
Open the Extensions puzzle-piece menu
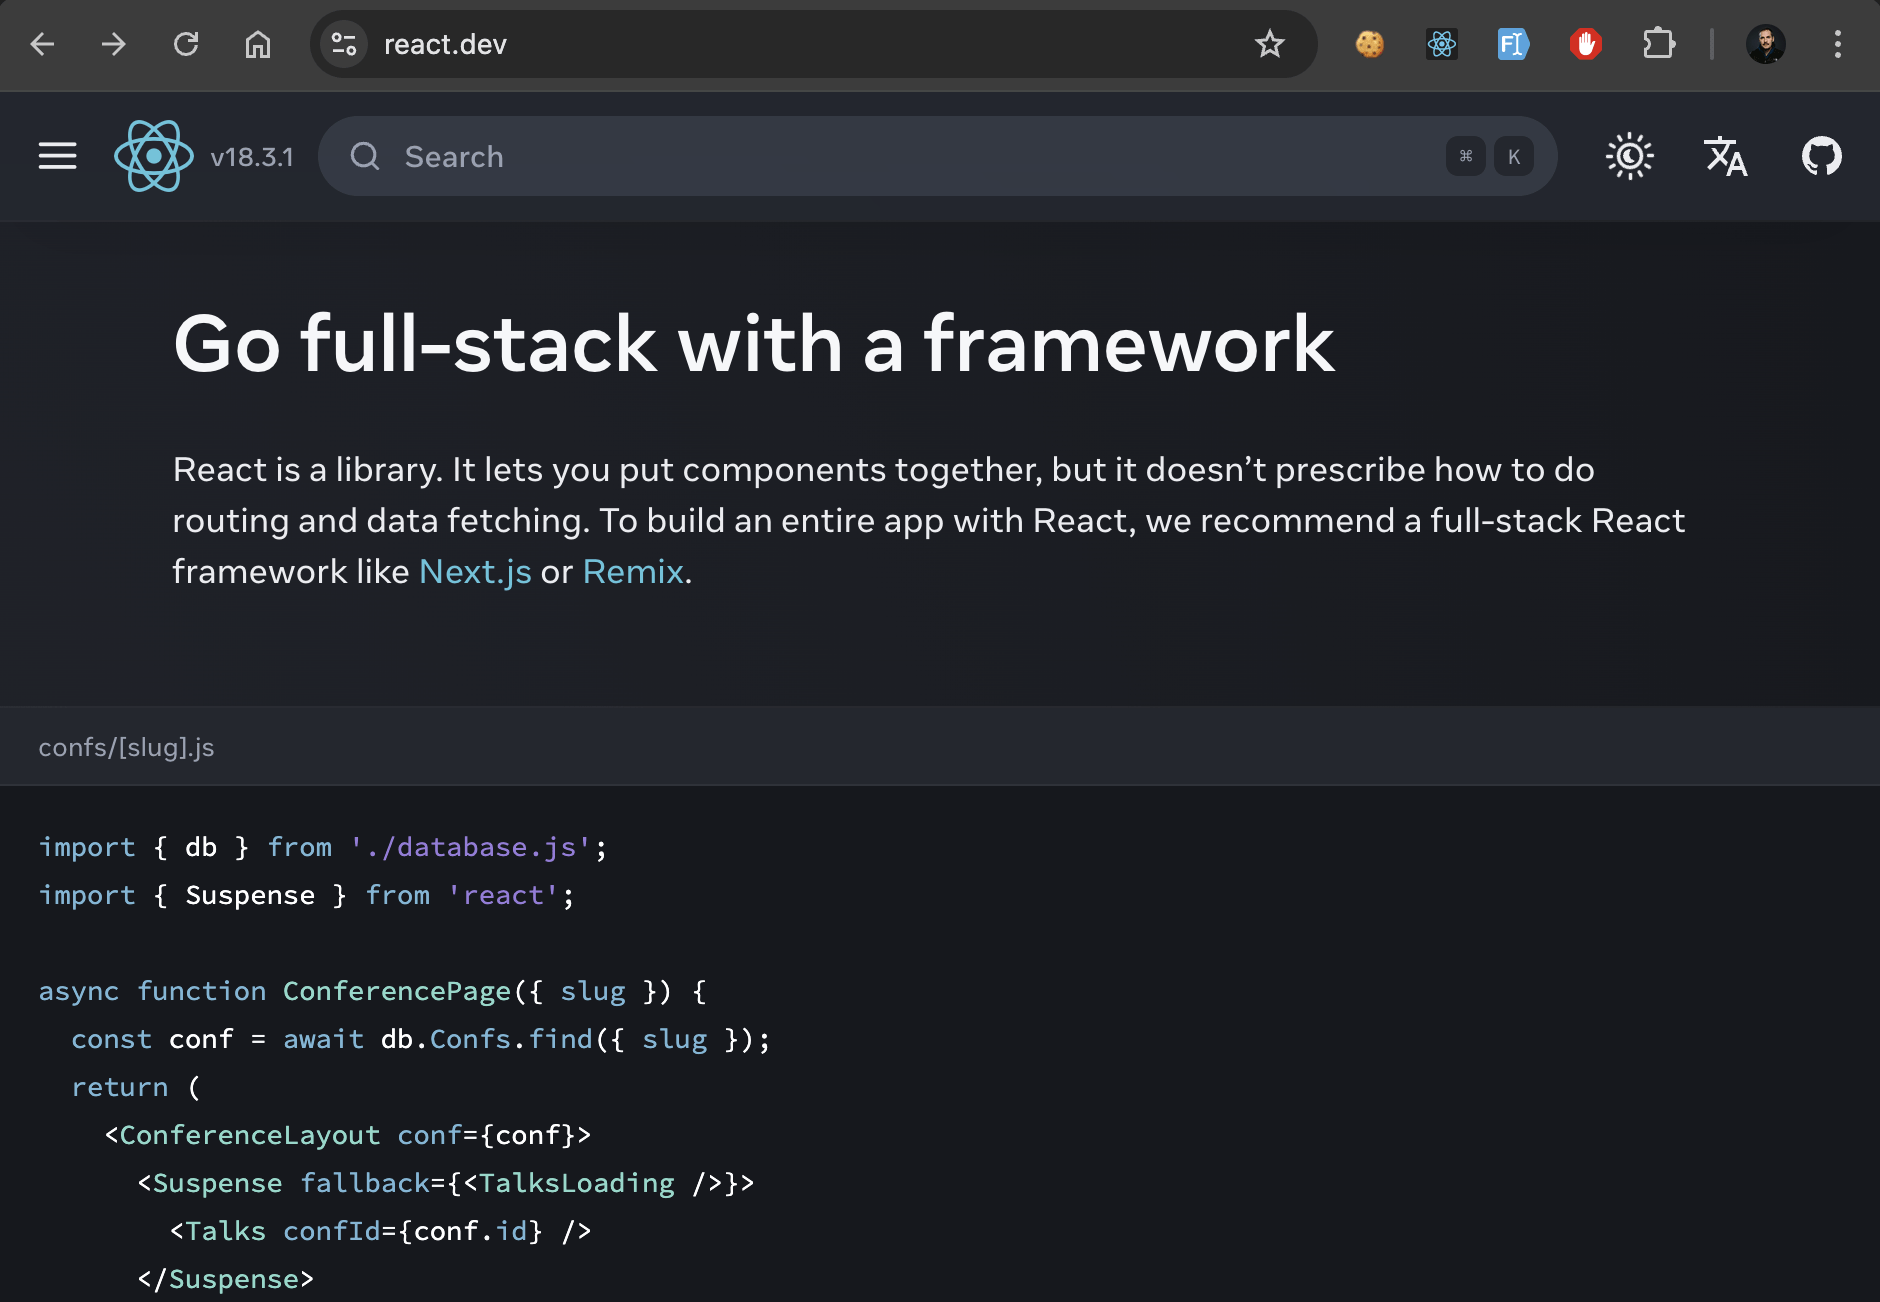pos(1658,44)
